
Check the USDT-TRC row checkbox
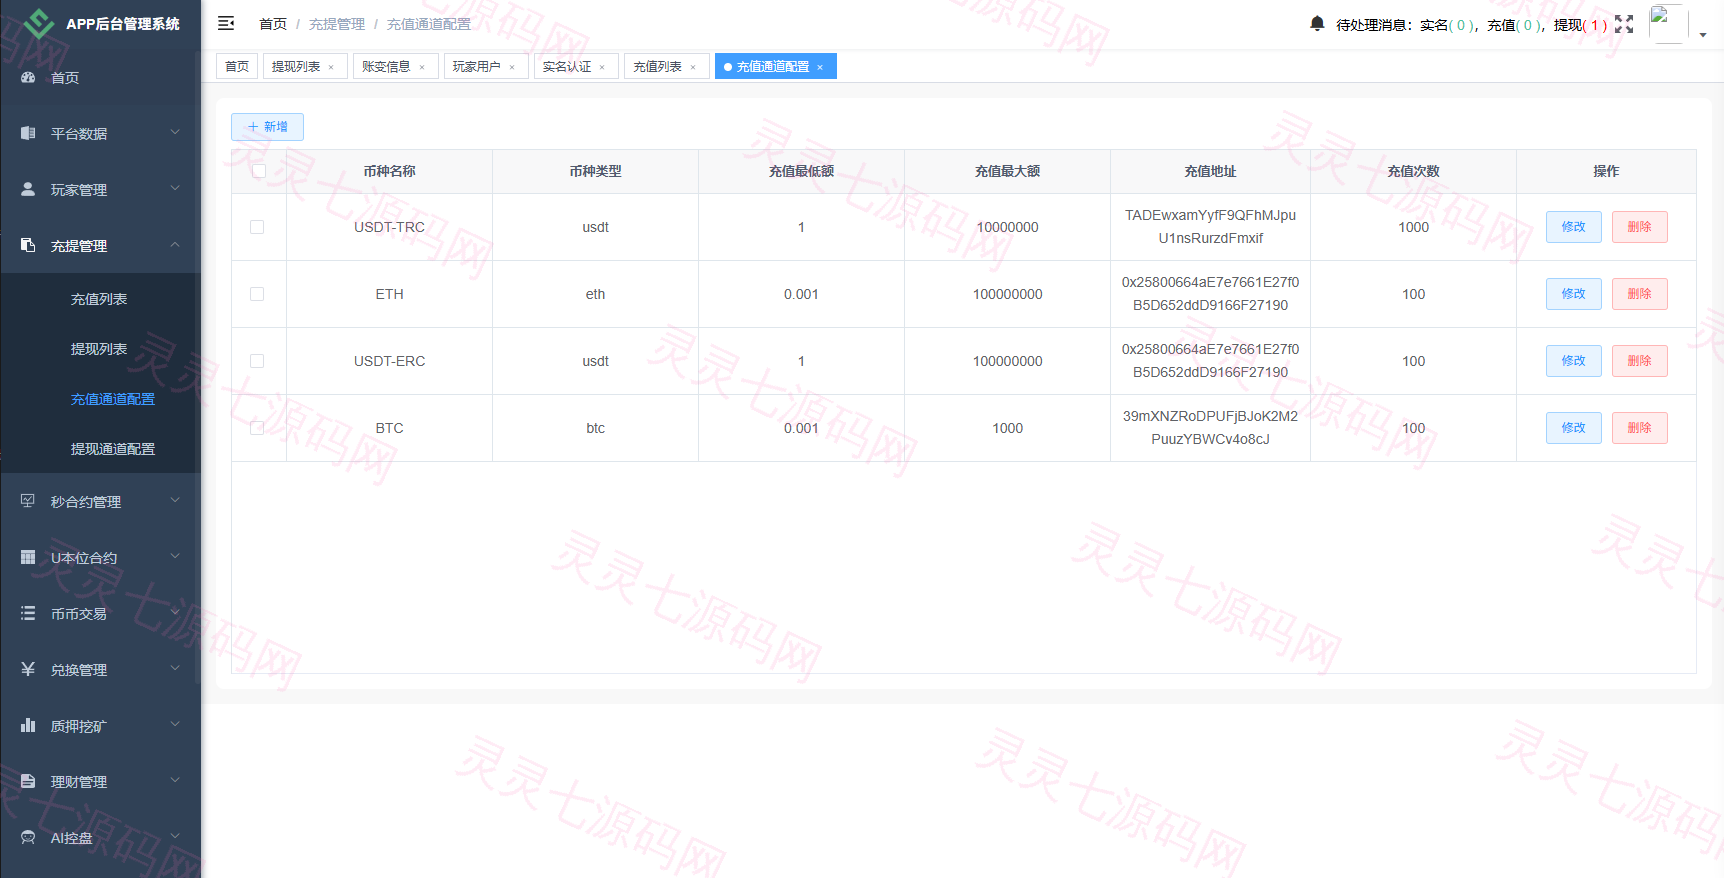[257, 227]
